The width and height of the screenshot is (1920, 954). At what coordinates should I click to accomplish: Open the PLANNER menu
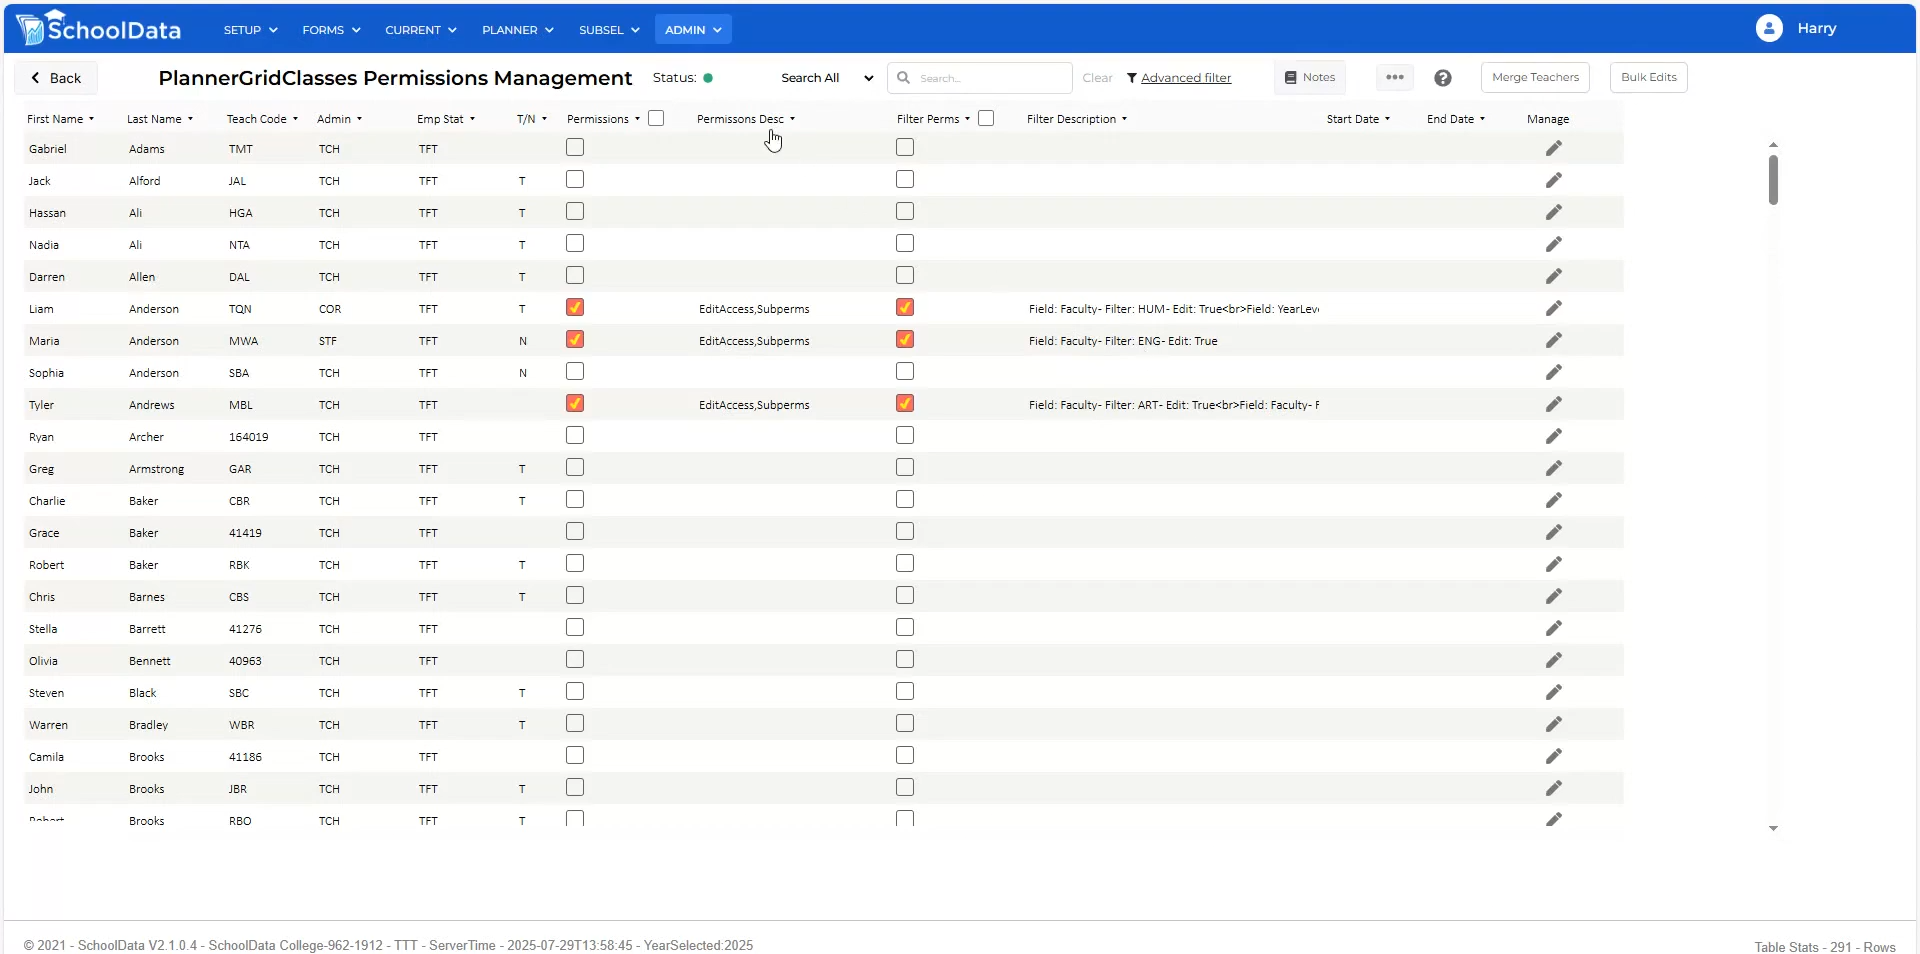pyautogui.click(x=517, y=30)
